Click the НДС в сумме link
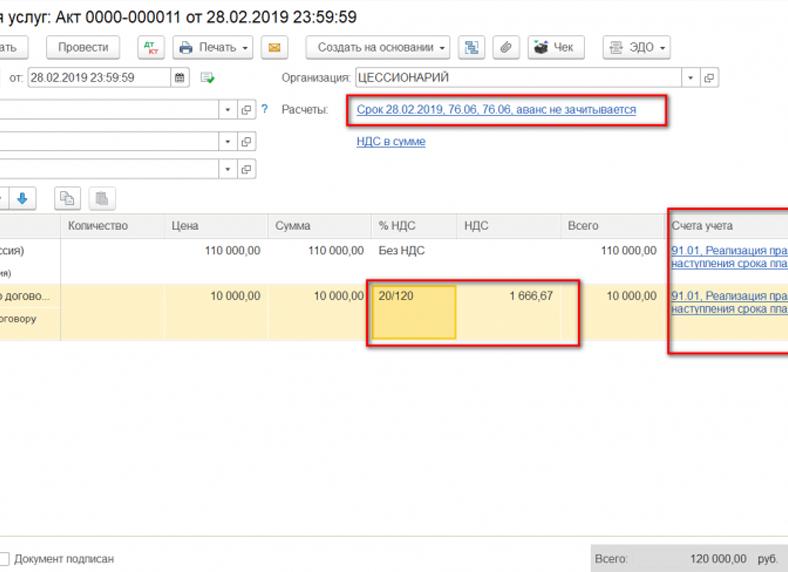The image size is (788, 572). point(391,142)
